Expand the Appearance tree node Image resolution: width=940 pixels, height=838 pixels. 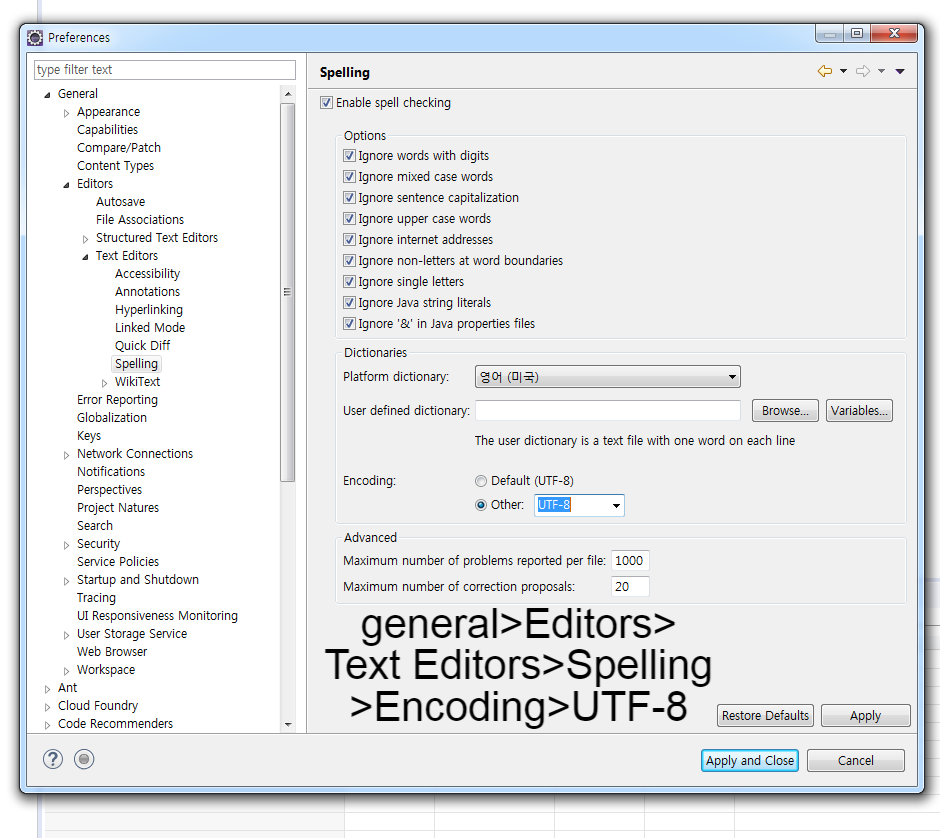pos(67,113)
